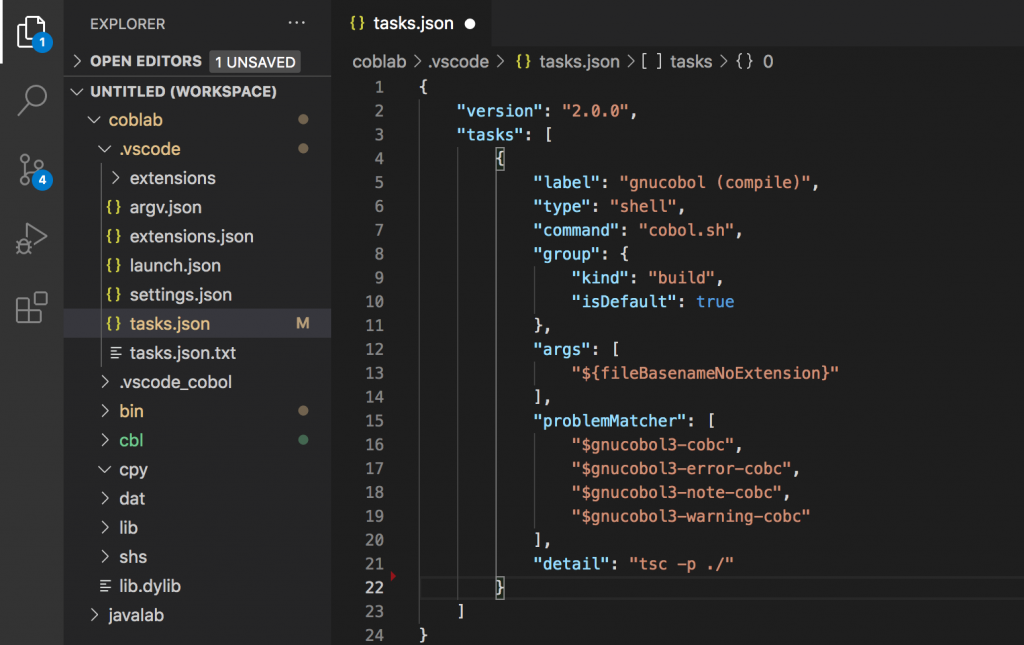
Task: Click "$gnucobol3-warning-cobc" matcher text
Action: pyautogui.click(x=691, y=516)
